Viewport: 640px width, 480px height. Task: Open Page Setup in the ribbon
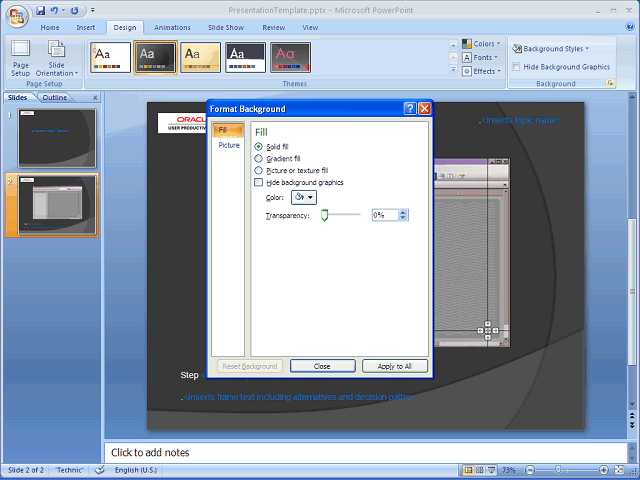pos(20,58)
